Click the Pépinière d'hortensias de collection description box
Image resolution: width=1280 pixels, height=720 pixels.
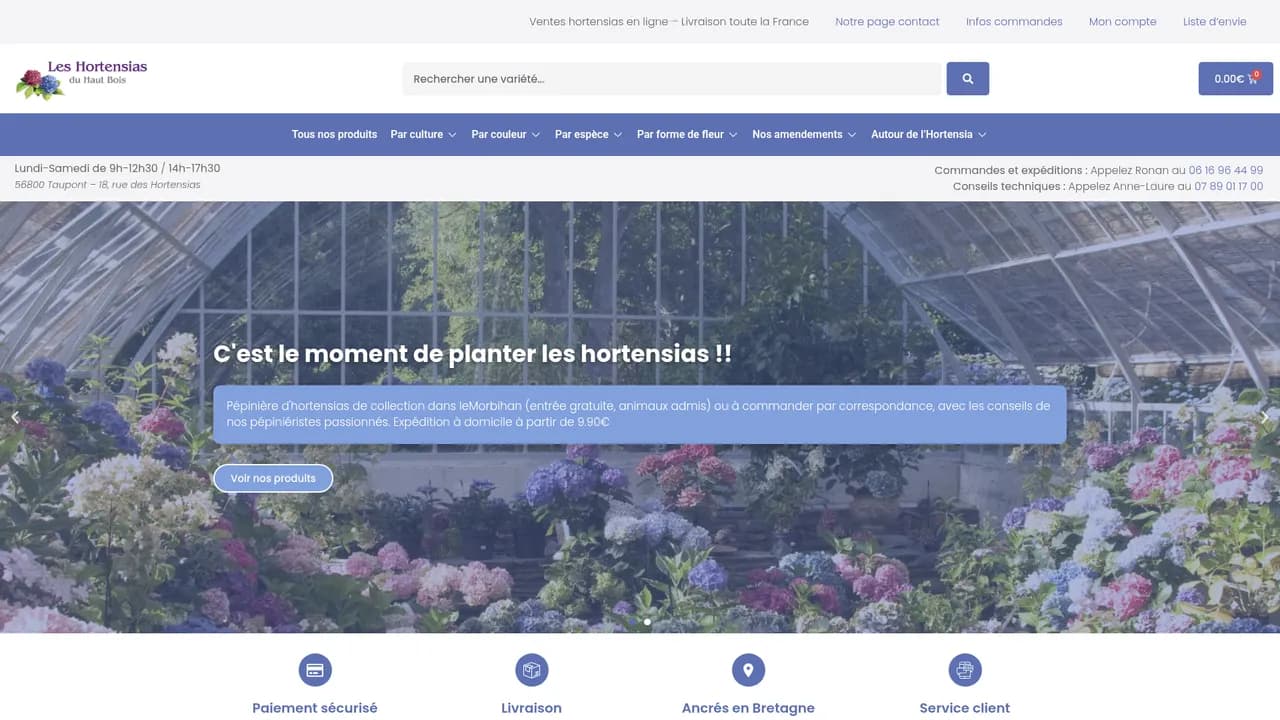click(640, 414)
